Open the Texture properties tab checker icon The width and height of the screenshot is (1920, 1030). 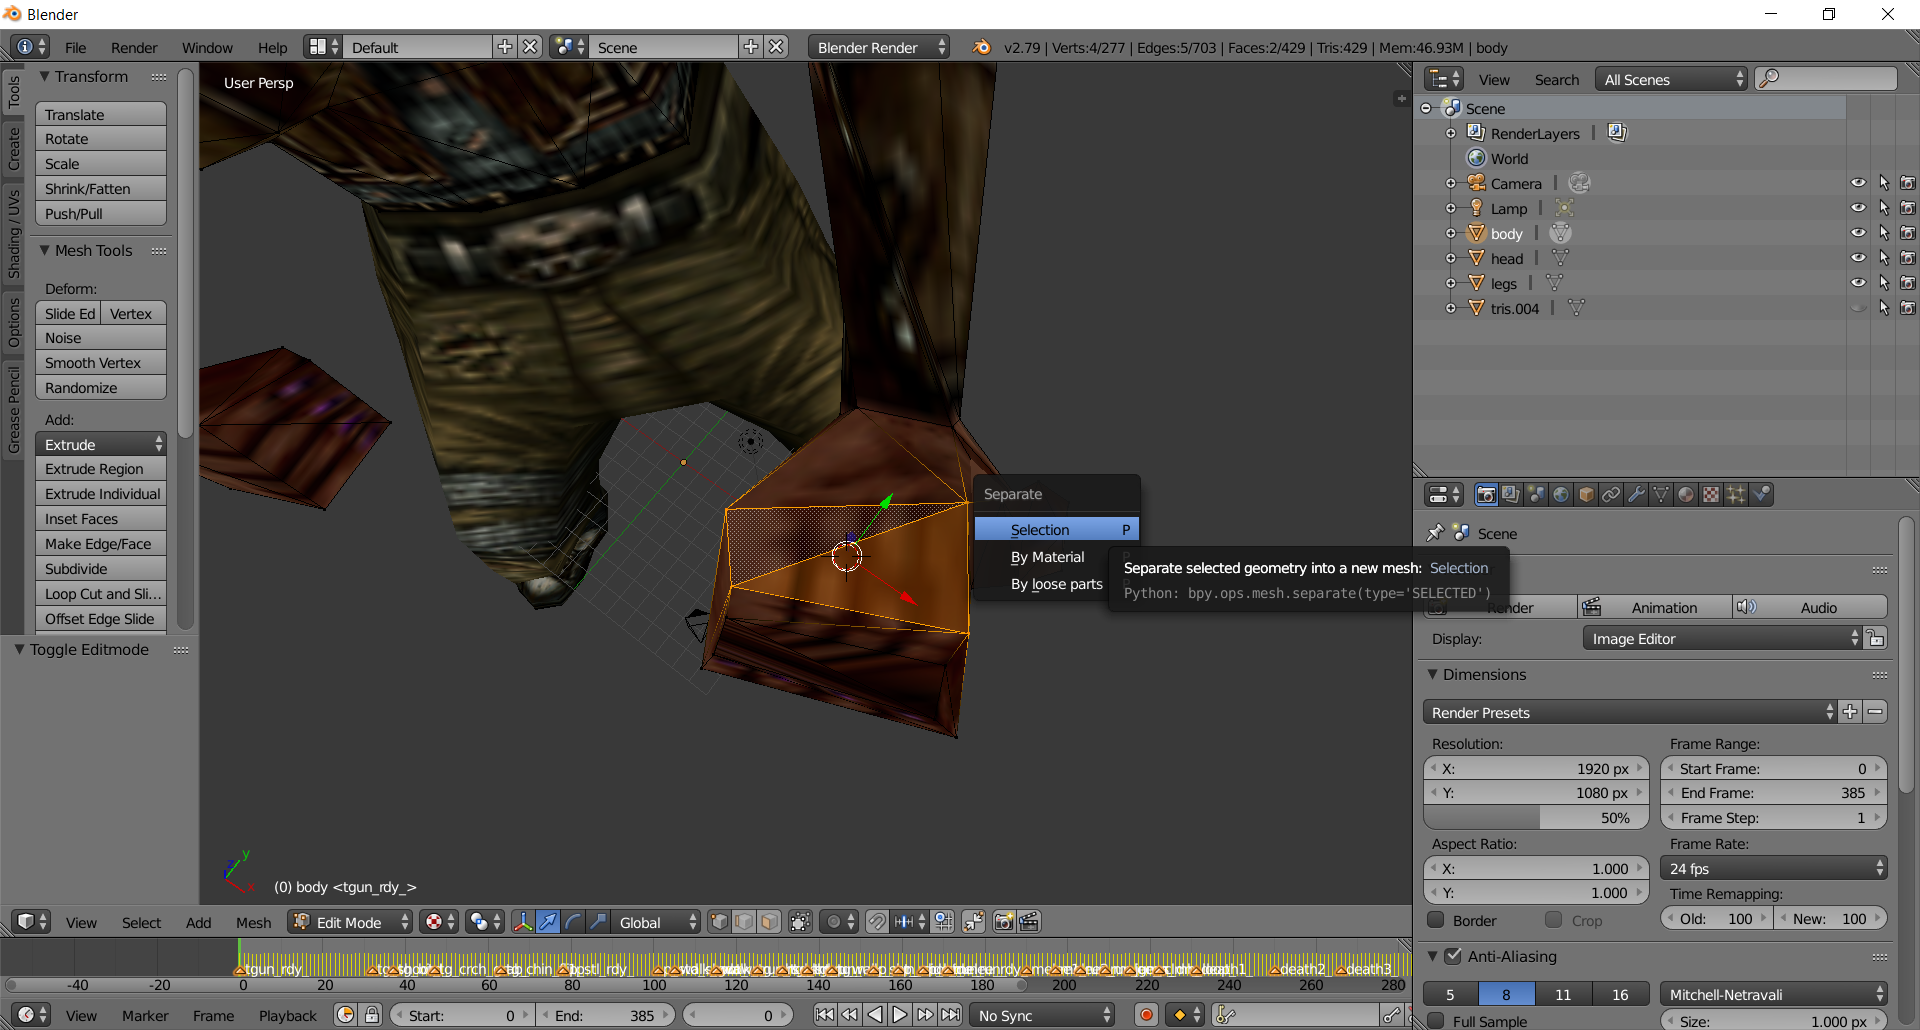click(1711, 495)
